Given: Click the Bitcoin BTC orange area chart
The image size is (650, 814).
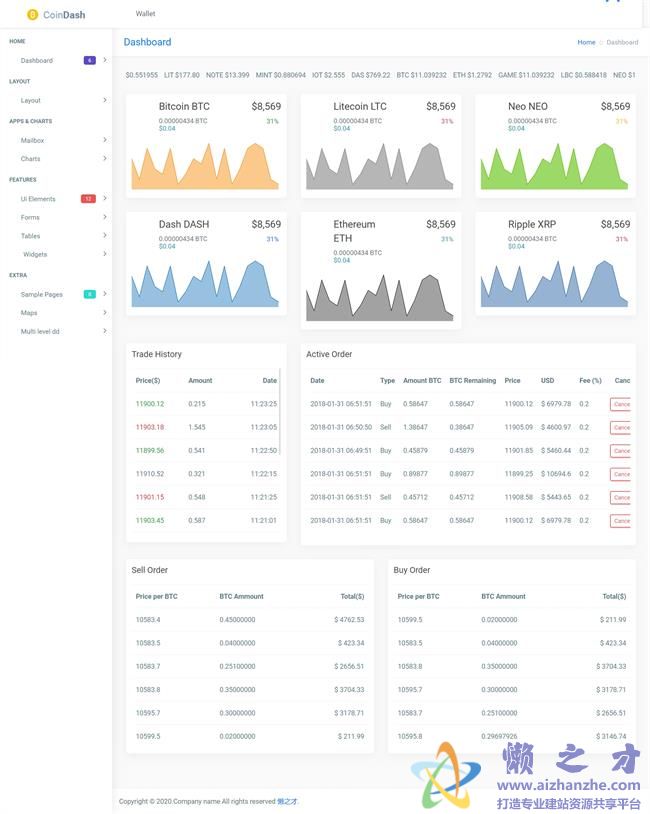Looking at the screenshot, I should pos(205,167).
